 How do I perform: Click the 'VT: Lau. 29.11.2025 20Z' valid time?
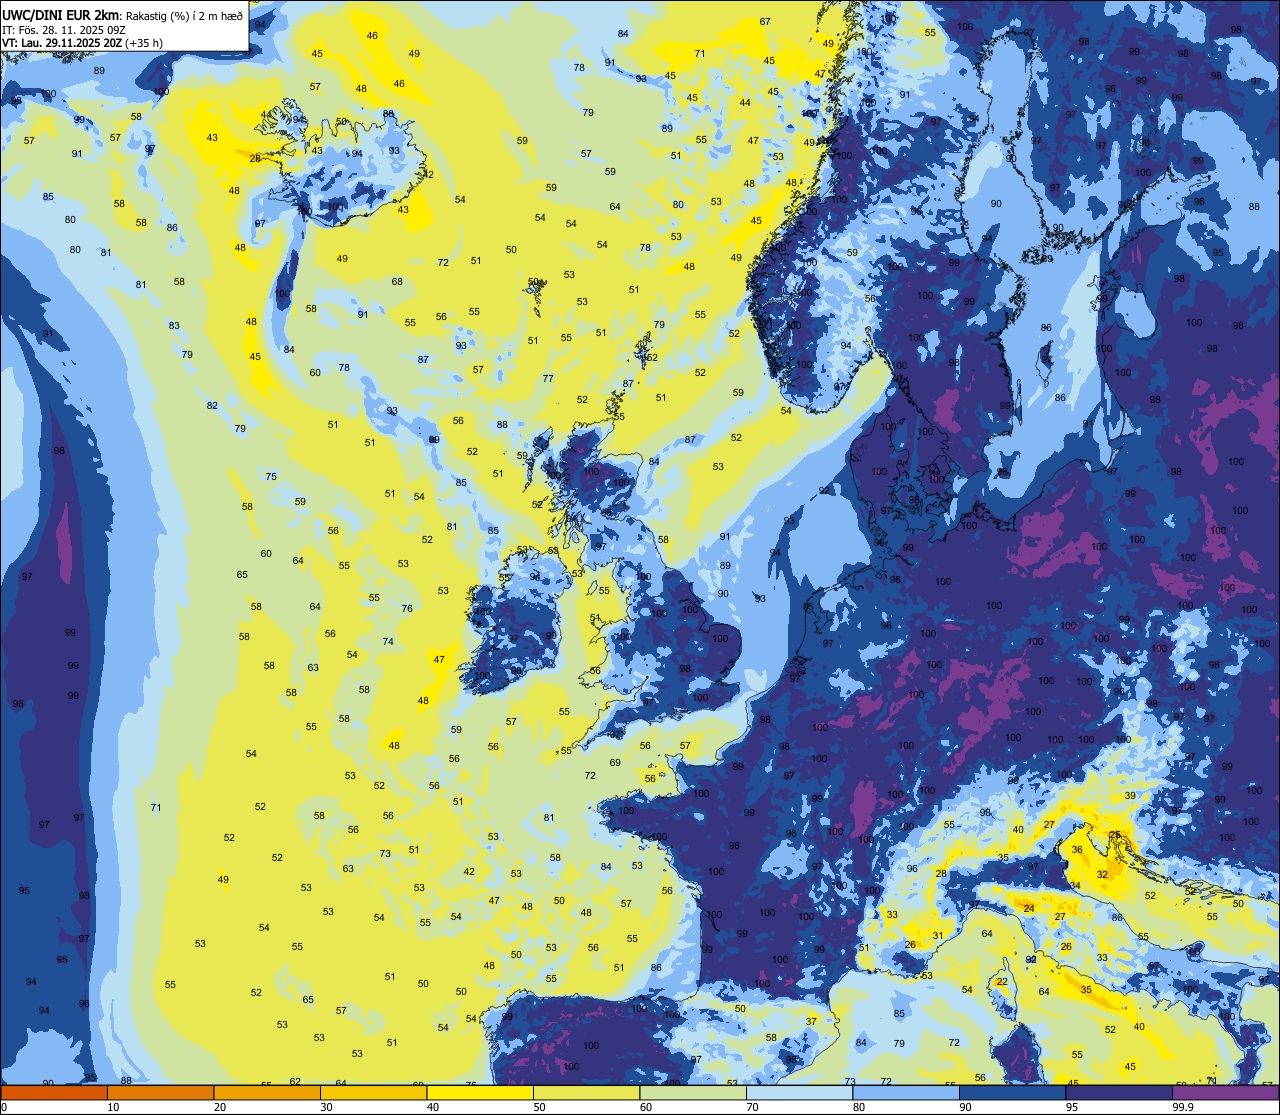62,43
